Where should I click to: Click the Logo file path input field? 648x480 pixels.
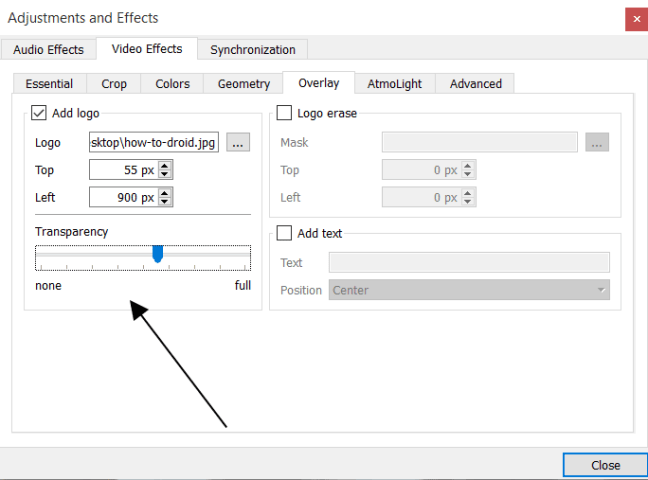click(154, 143)
